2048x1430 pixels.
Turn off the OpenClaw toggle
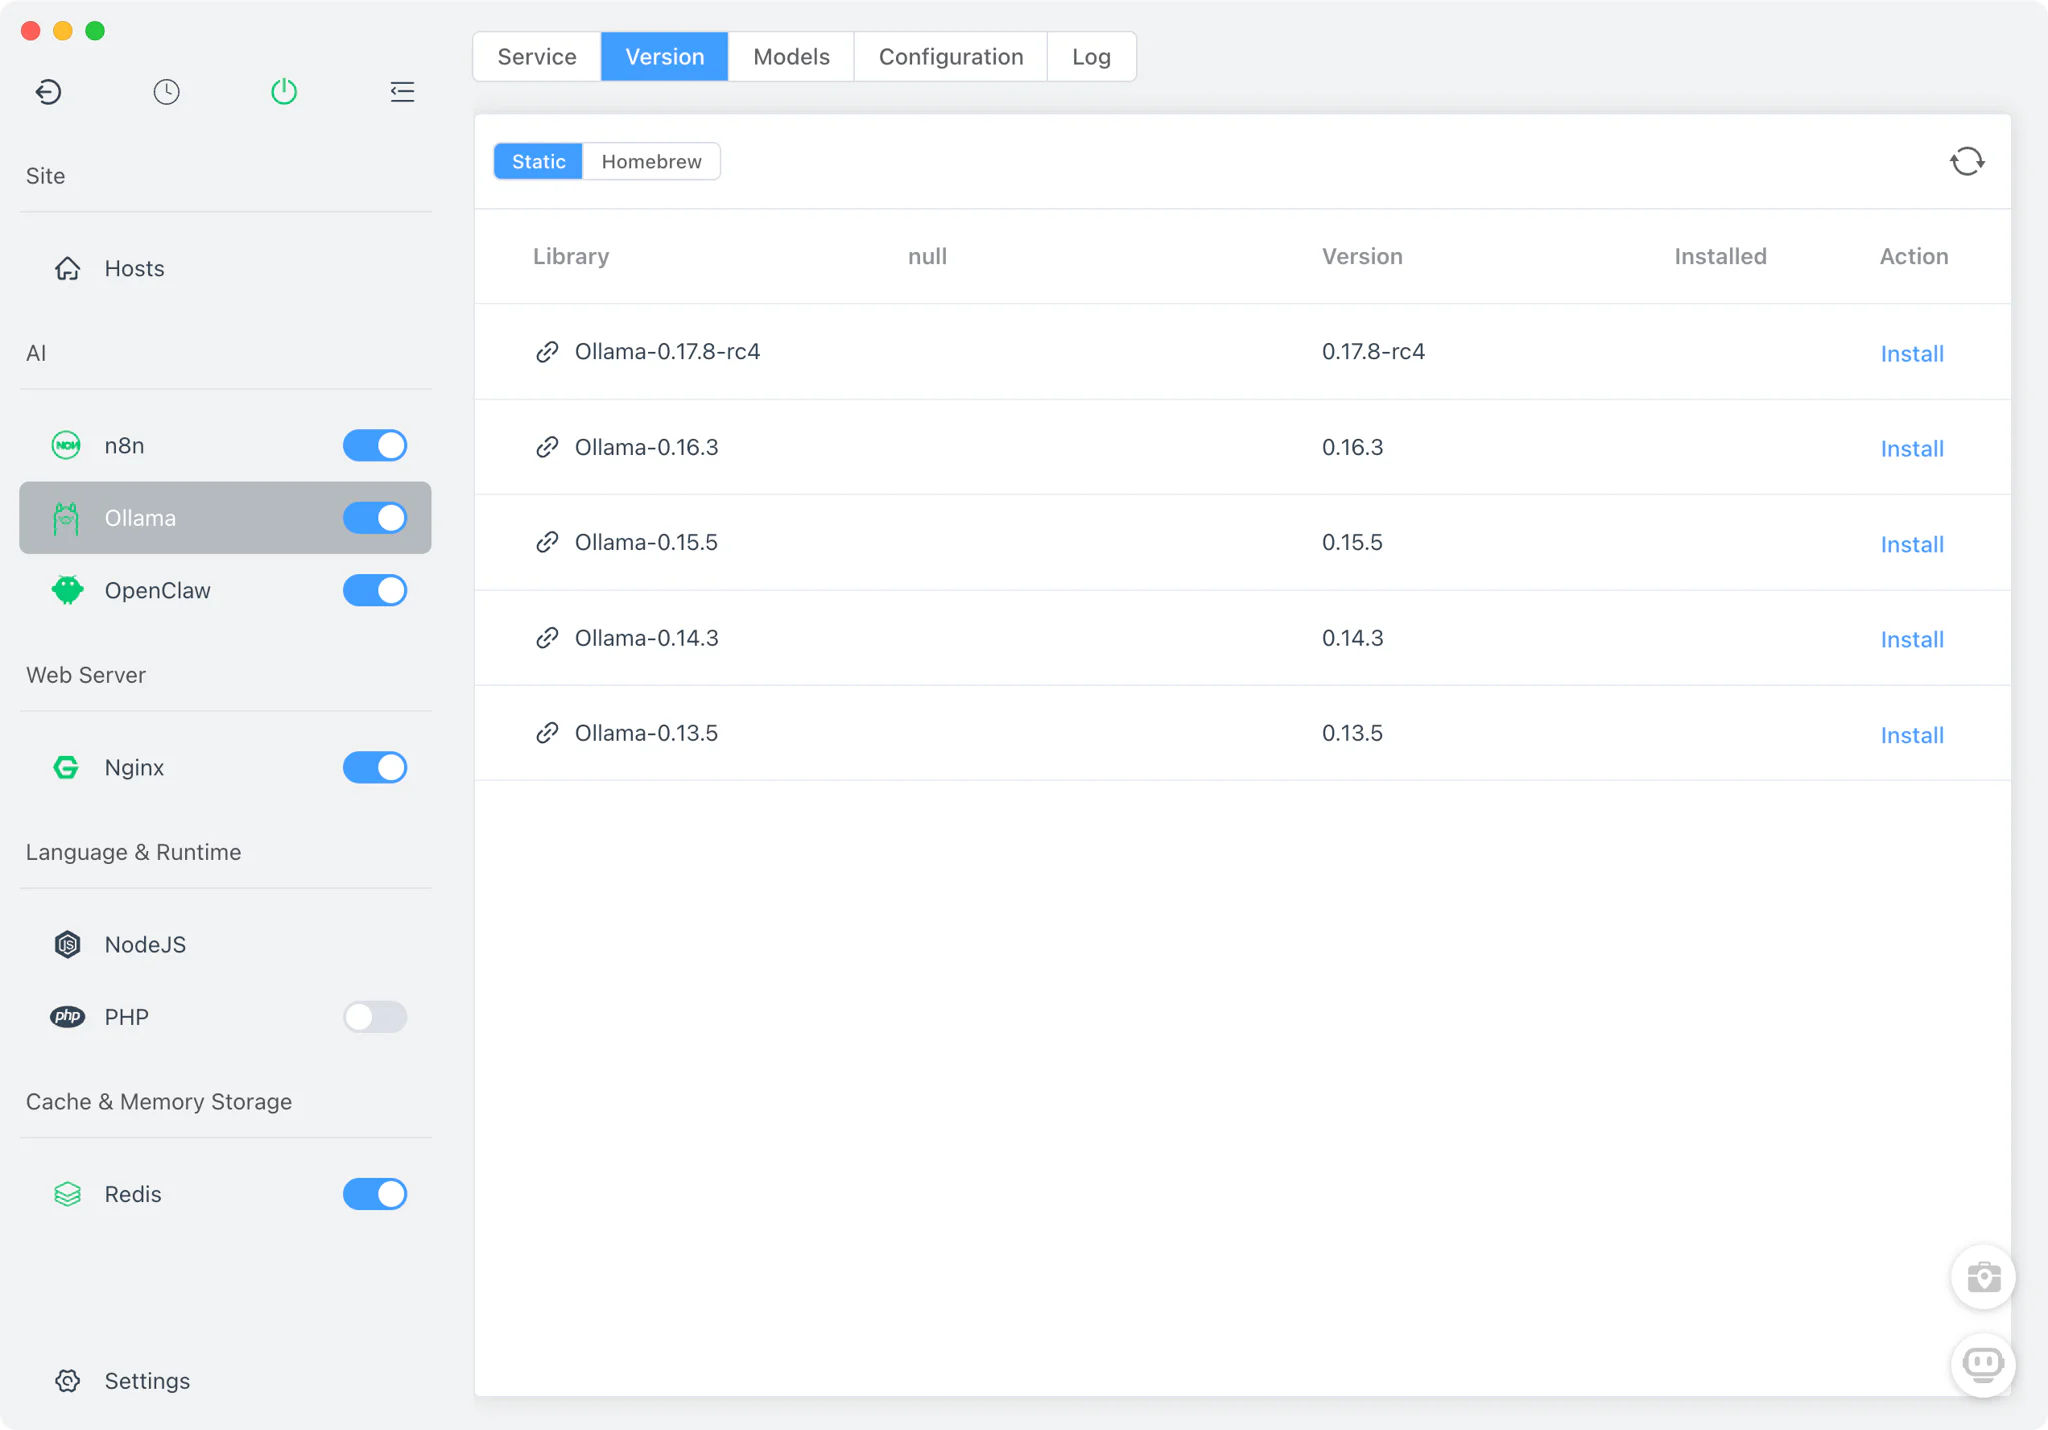(375, 590)
